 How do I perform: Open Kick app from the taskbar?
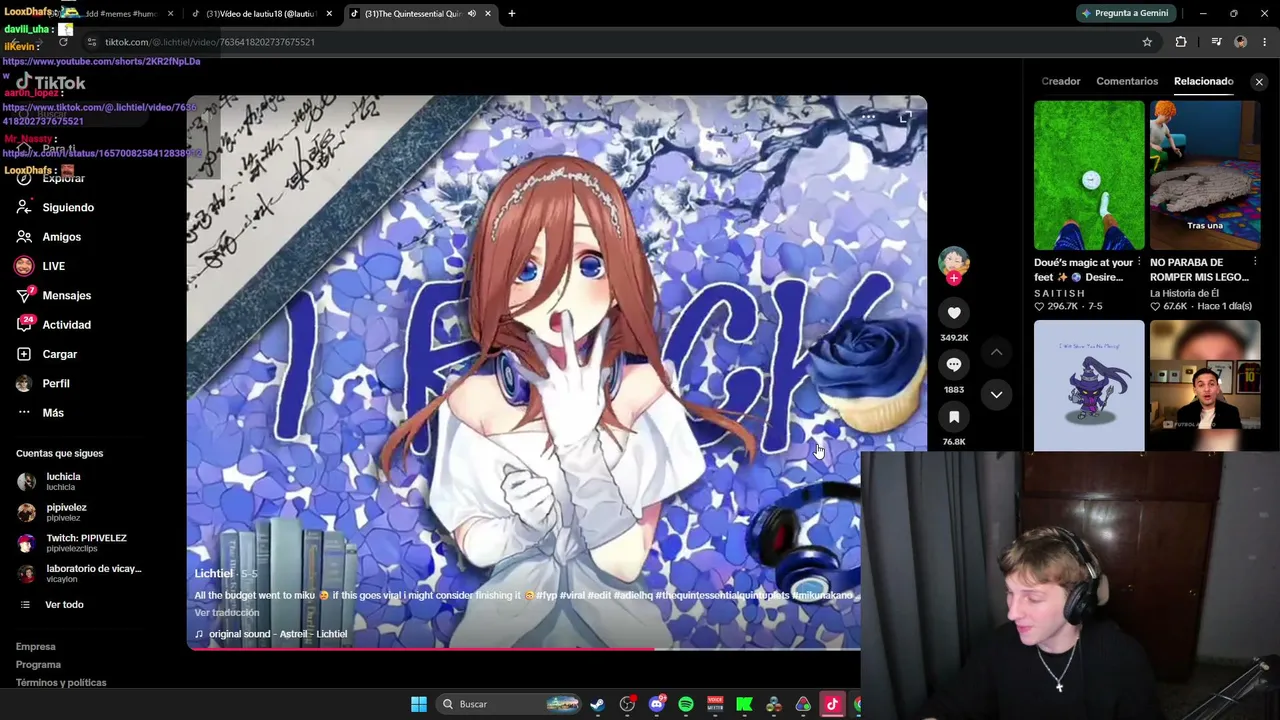point(744,704)
